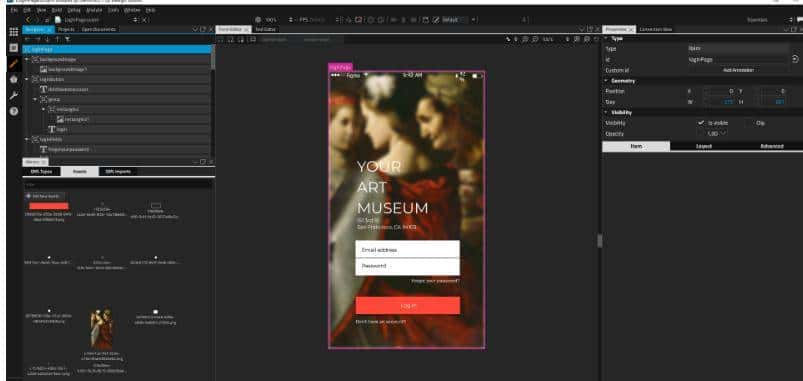Open the Help menu
Viewport: 803px width, 381px height.
pyautogui.click(x=150, y=10)
